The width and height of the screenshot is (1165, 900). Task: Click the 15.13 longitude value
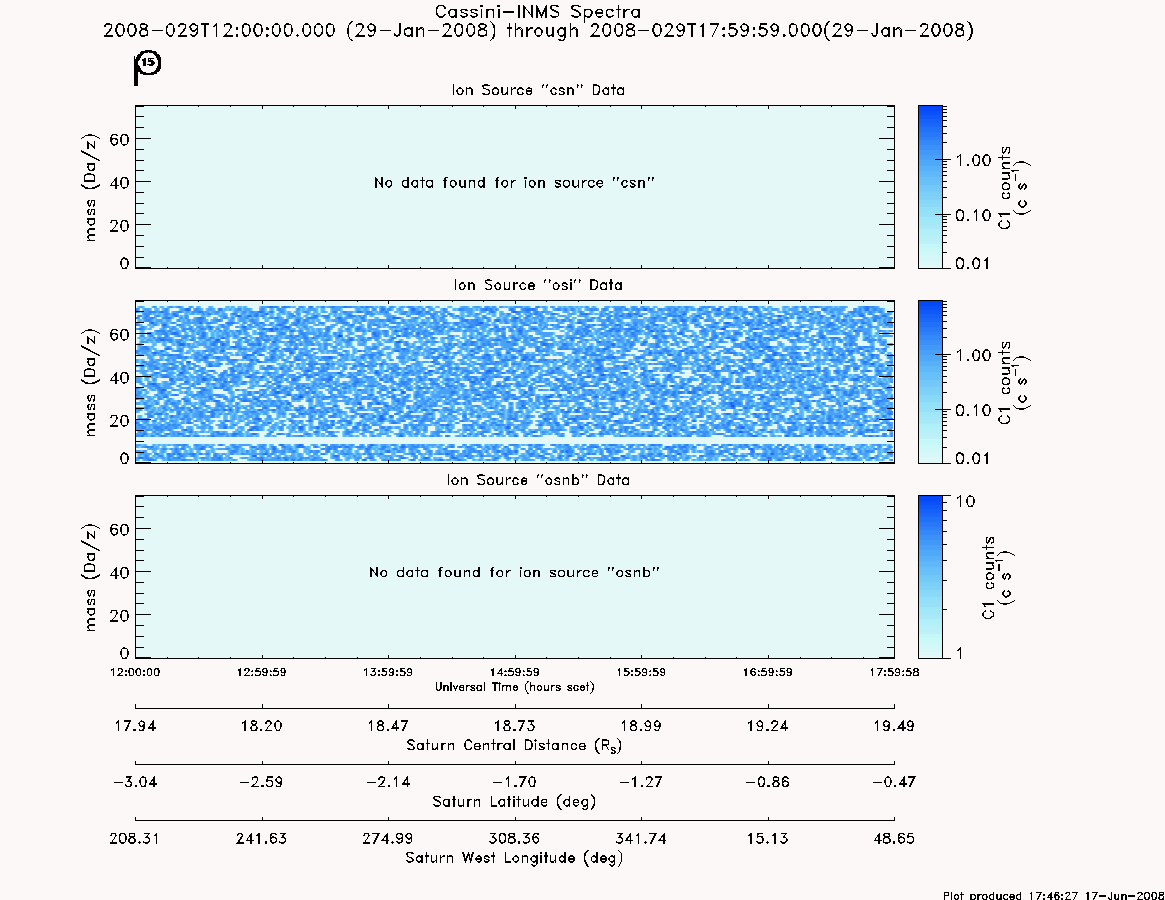click(768, 838)
